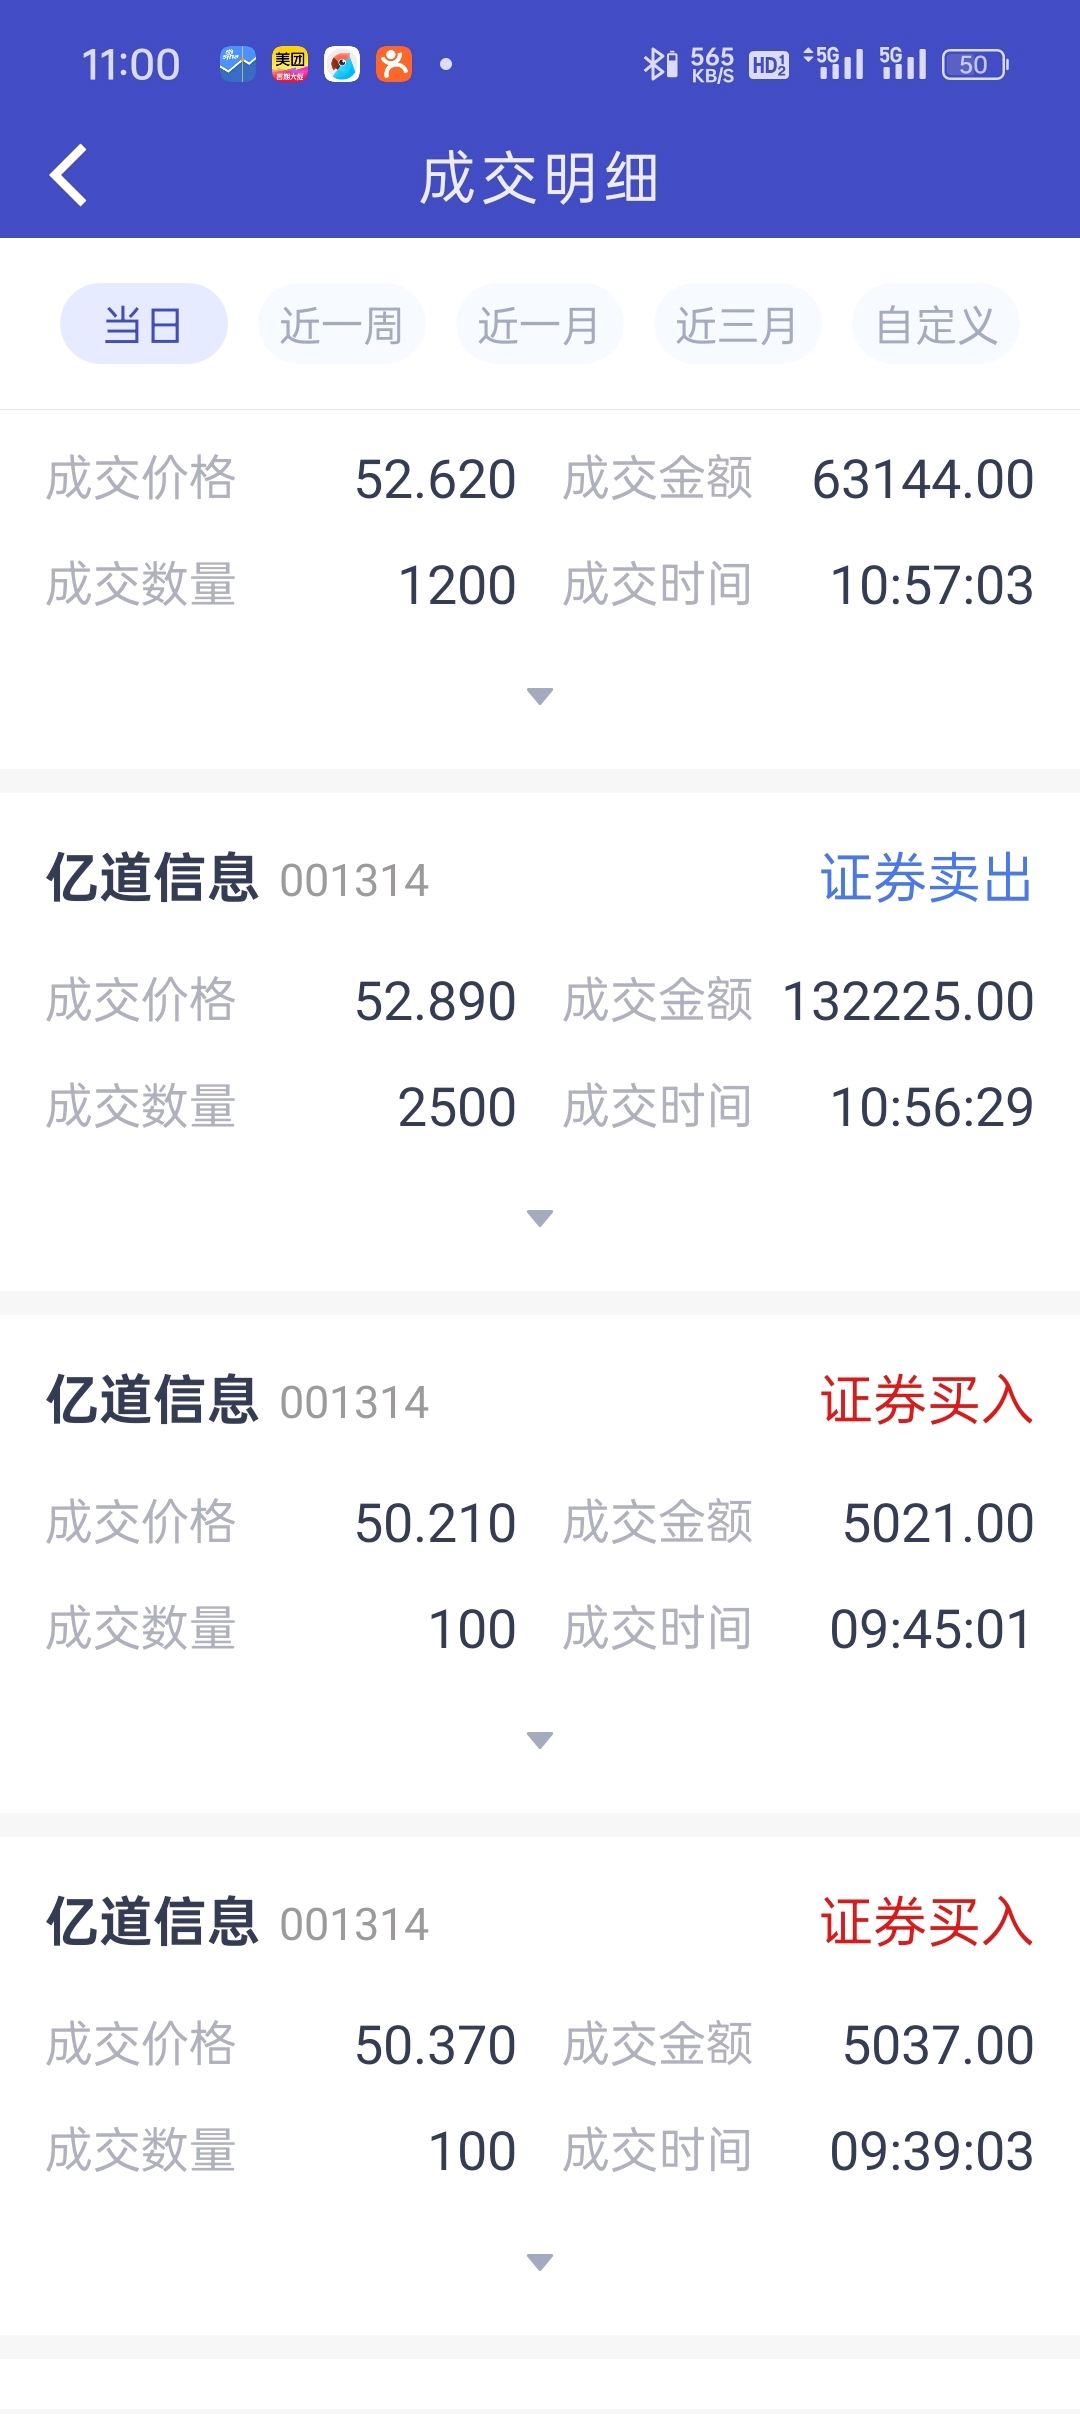Tap 证券买入 label of 50.210 trade
1080x2414 pixels.
(x=926, y=1401)
